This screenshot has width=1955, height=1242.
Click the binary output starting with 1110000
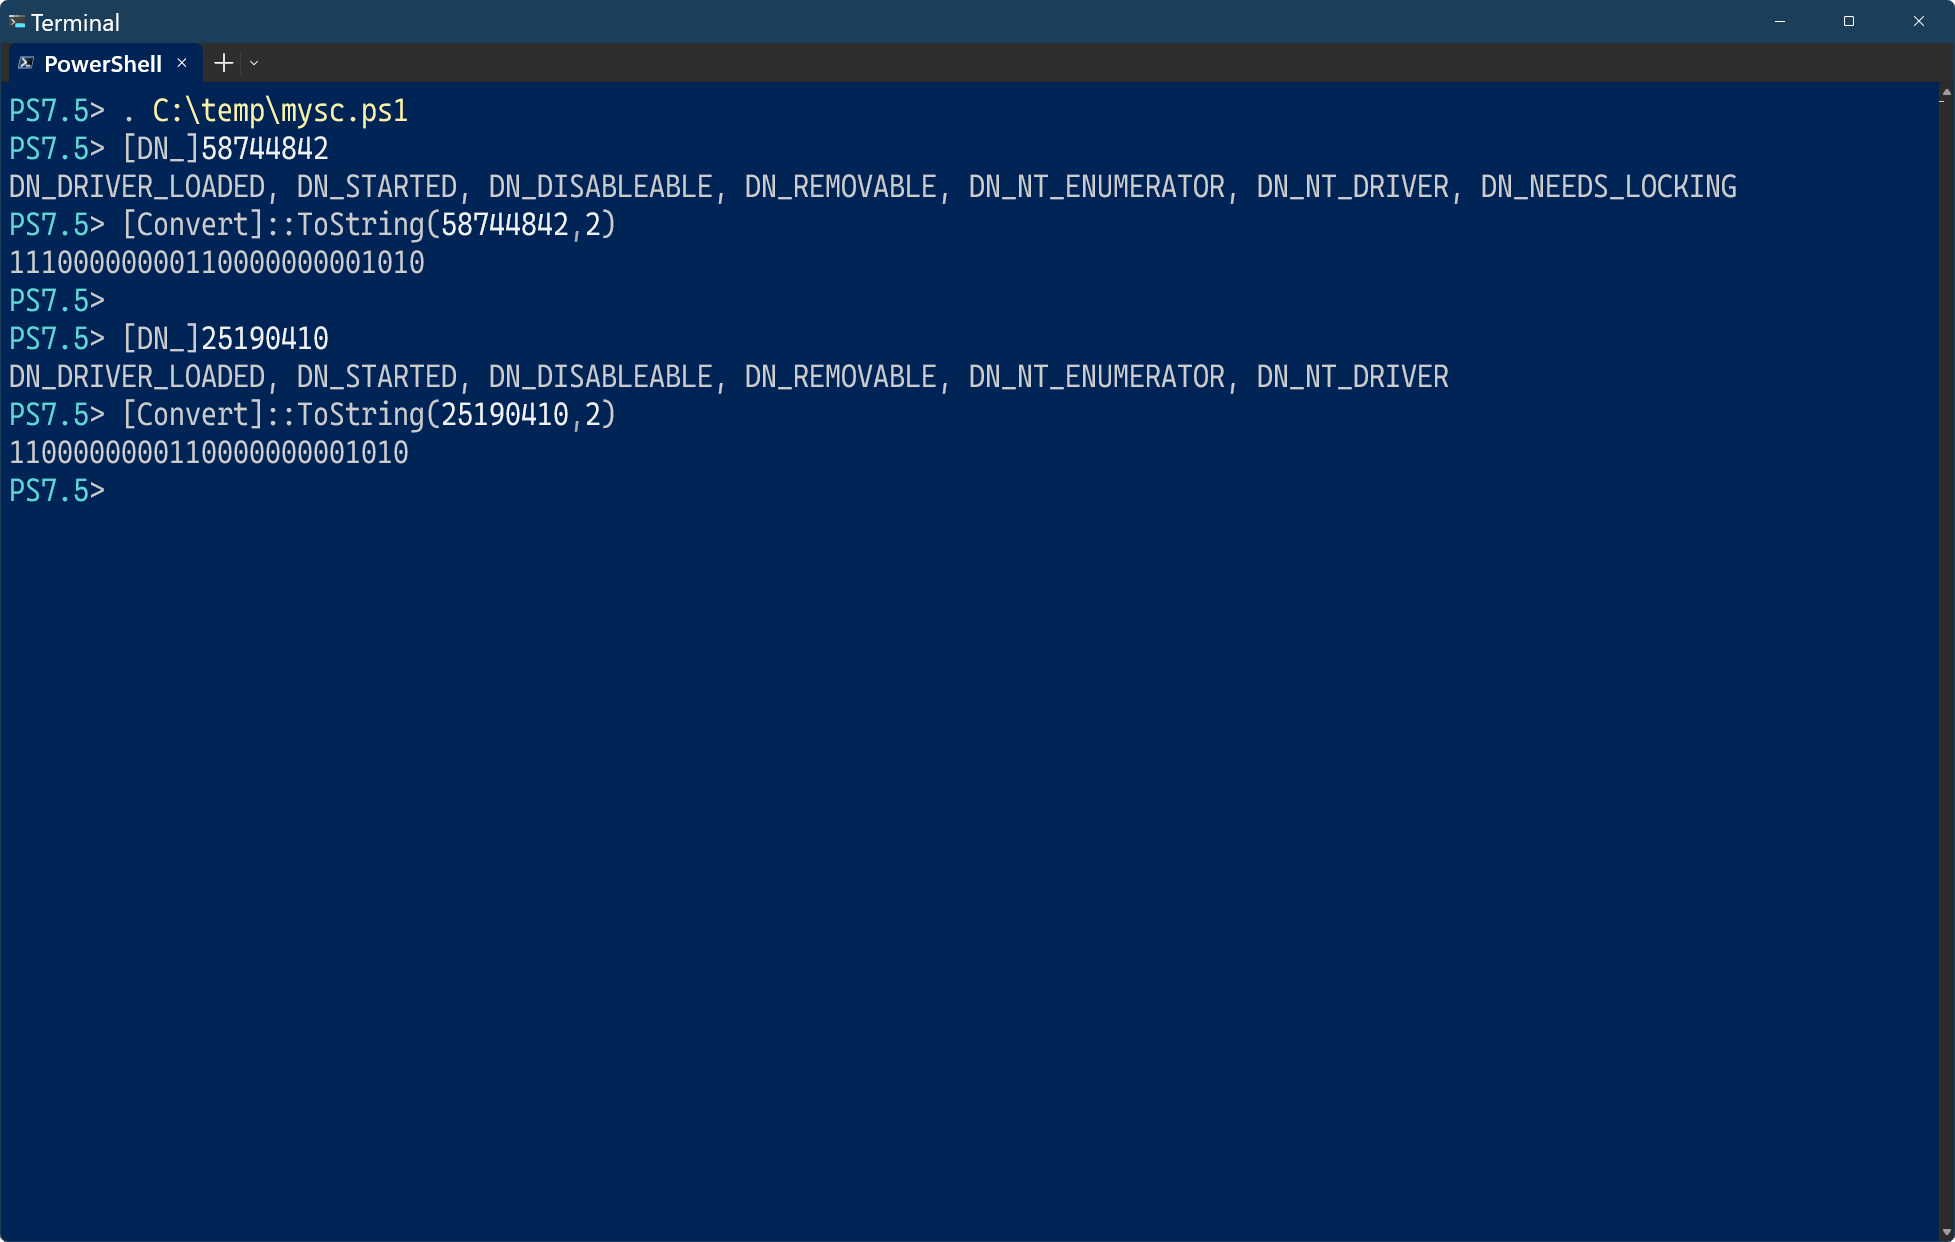217,263
